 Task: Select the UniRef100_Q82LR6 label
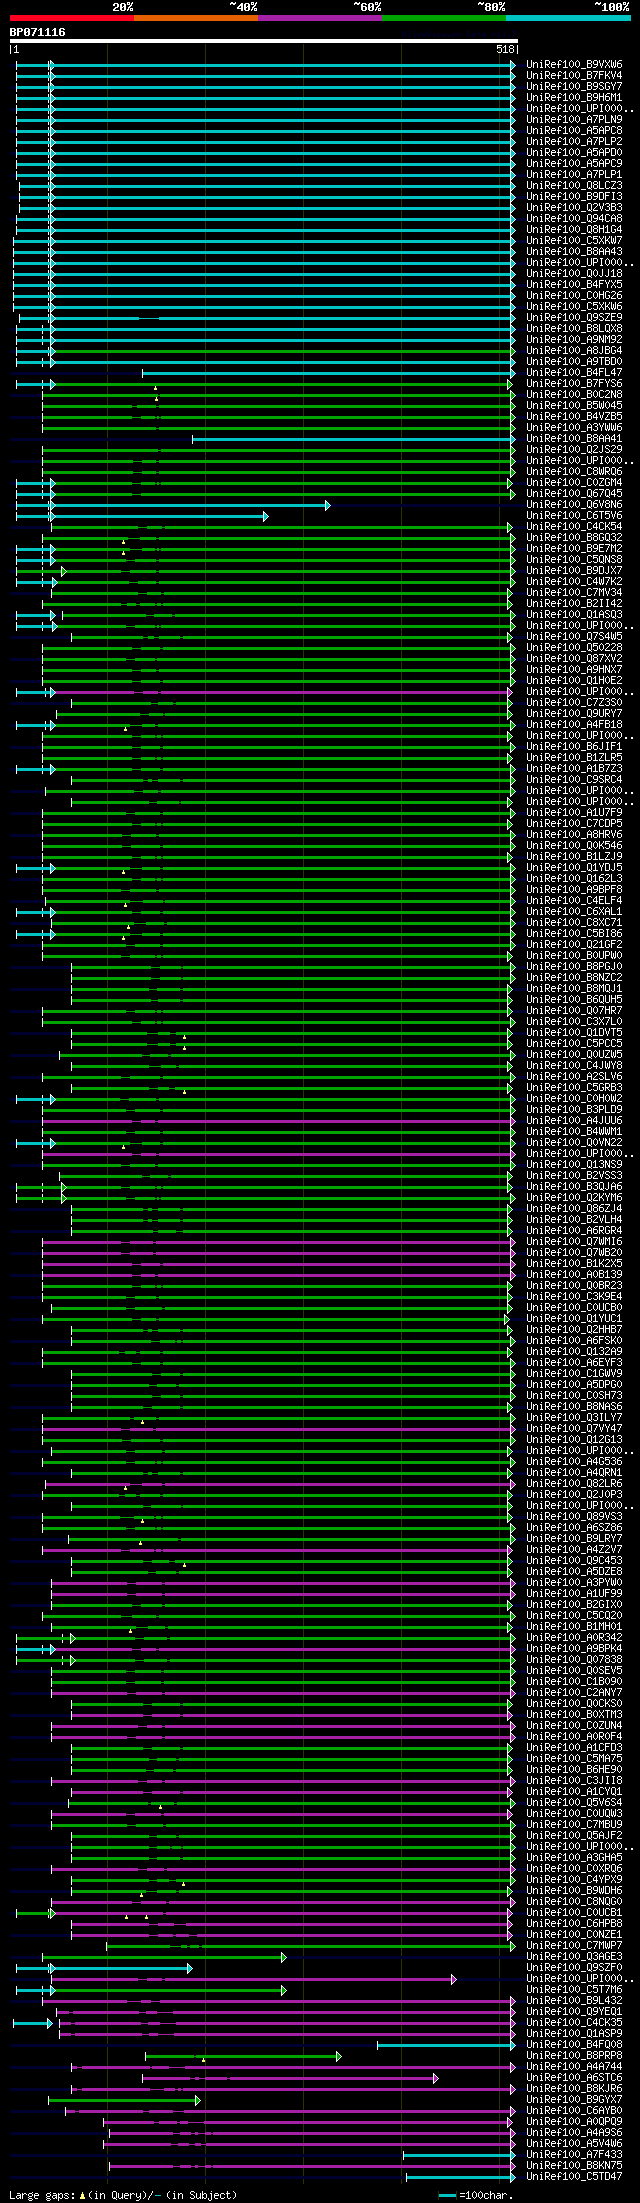point(574,1484)
